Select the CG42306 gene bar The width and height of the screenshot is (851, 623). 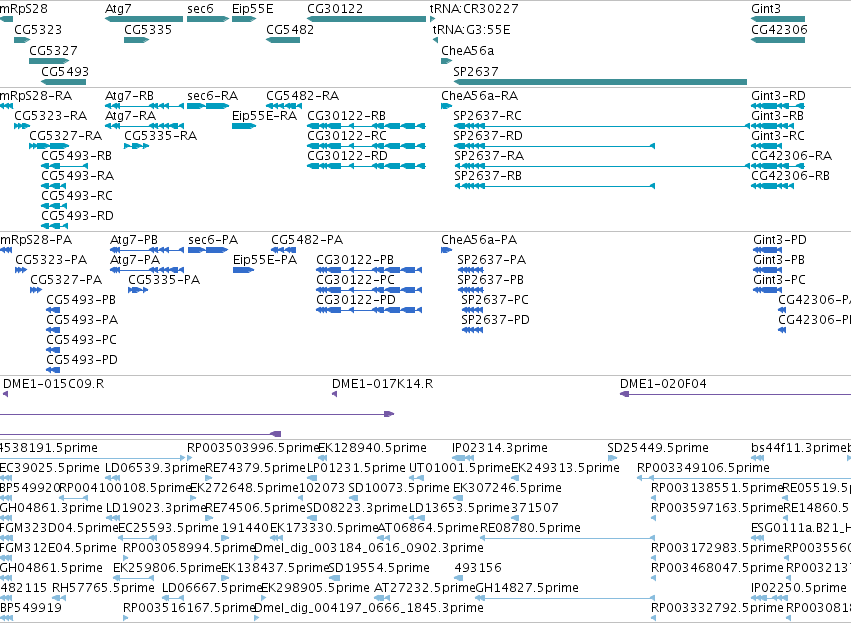[778, 40]
